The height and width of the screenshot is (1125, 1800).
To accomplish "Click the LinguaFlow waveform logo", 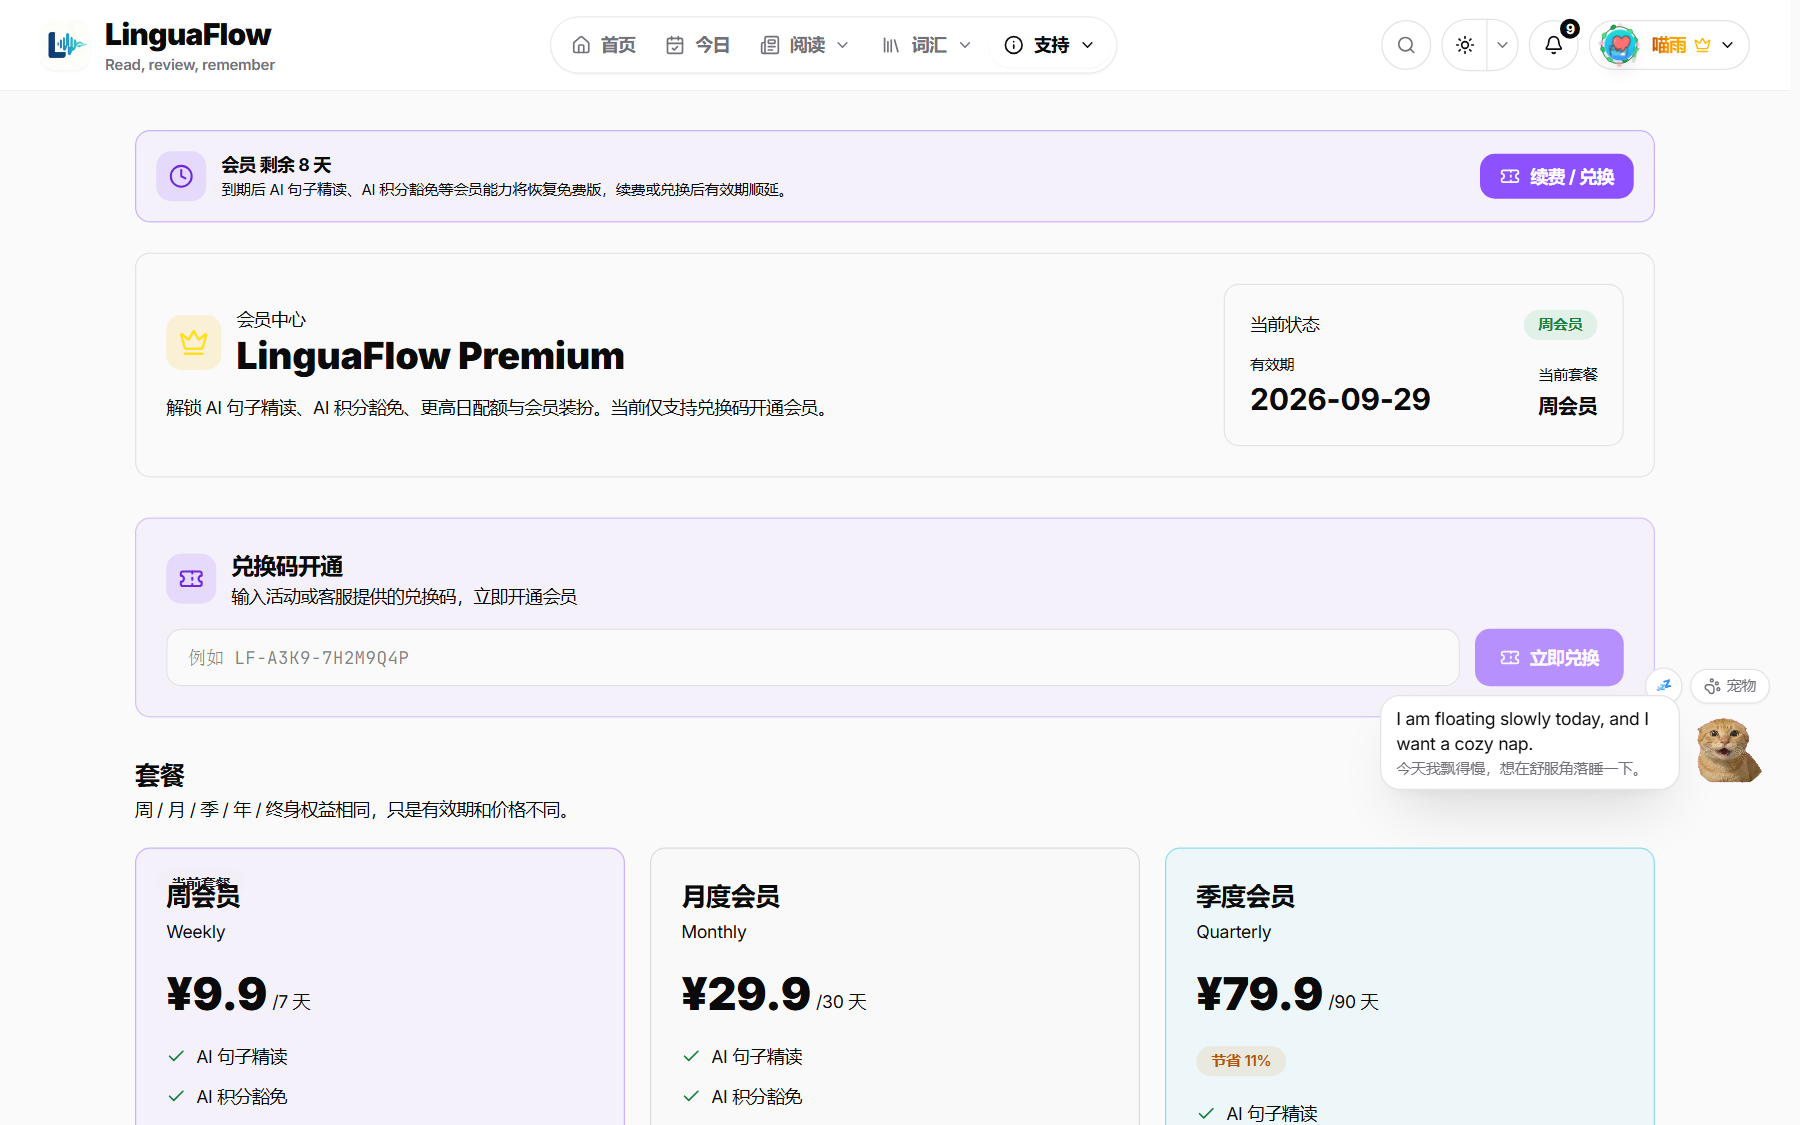I will tap(66, 45).
